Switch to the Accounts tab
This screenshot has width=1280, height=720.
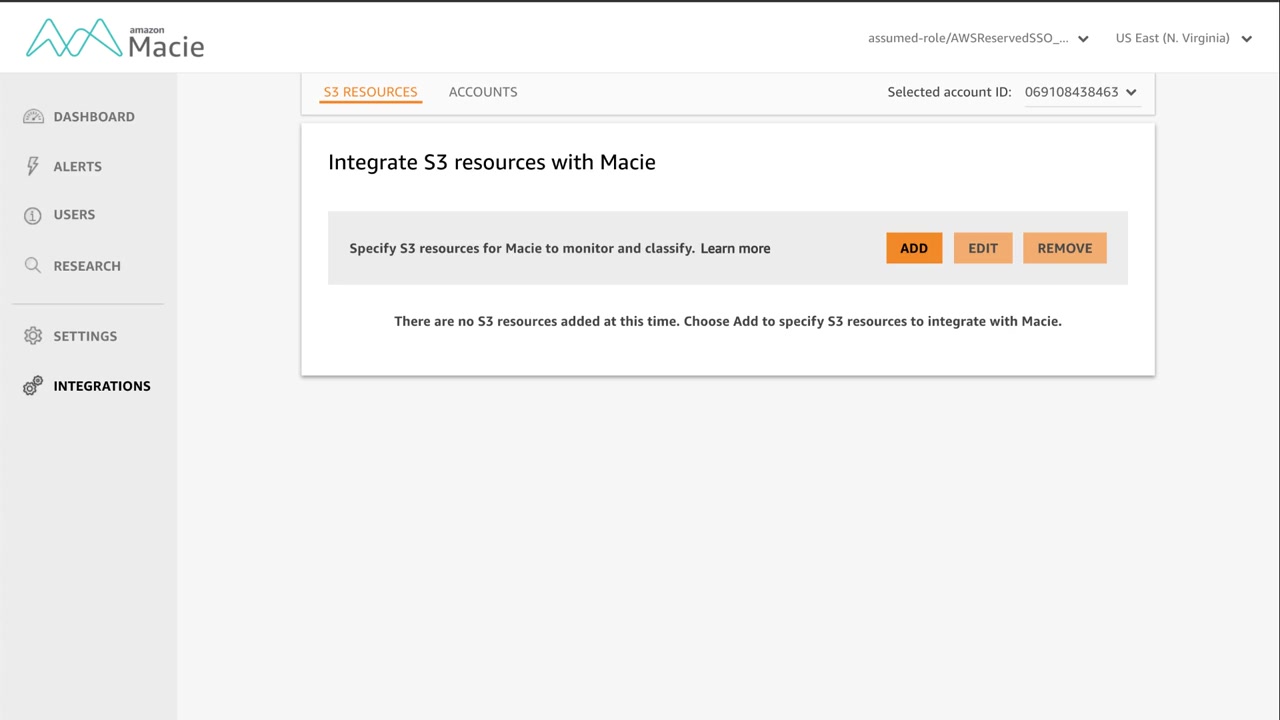coord(483,92)
